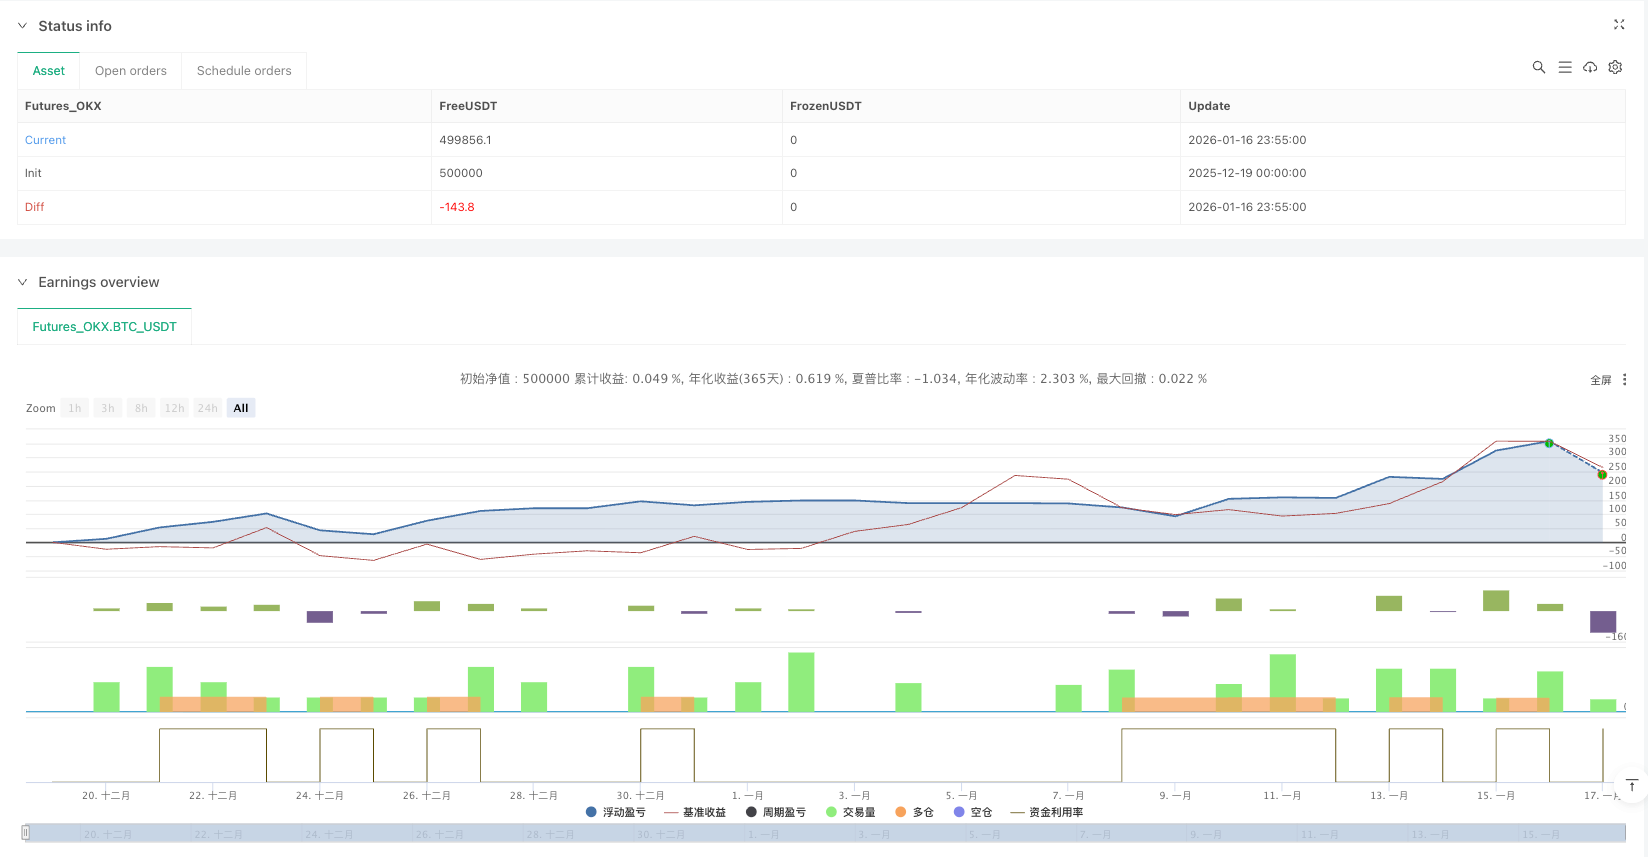Click the collapse fullscreen arrows icon
1648x857 pixels.
click(x=1619, y=25)
